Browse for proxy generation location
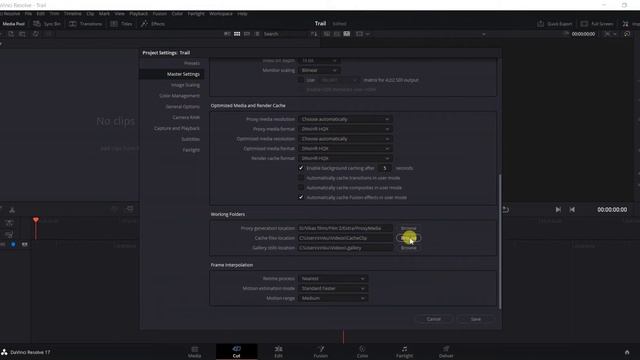Screen dimensions: 640x360 point(408,228)
